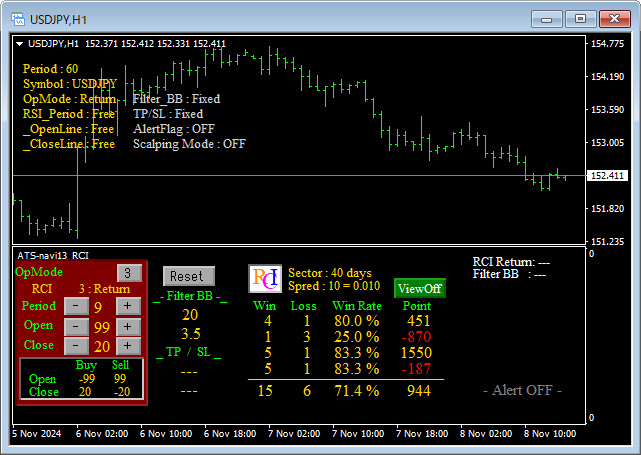Click the current price label 152.411
This screenshot has height=455, width=641.
point(607,176)
